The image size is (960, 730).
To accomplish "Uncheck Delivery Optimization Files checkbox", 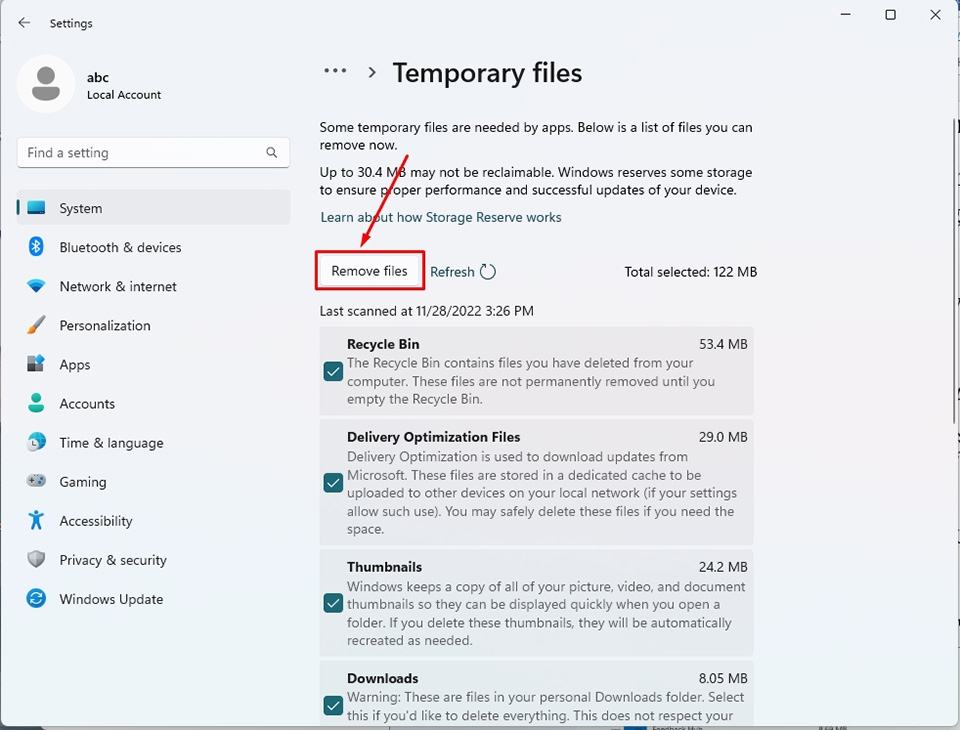I will coord(333,483).
